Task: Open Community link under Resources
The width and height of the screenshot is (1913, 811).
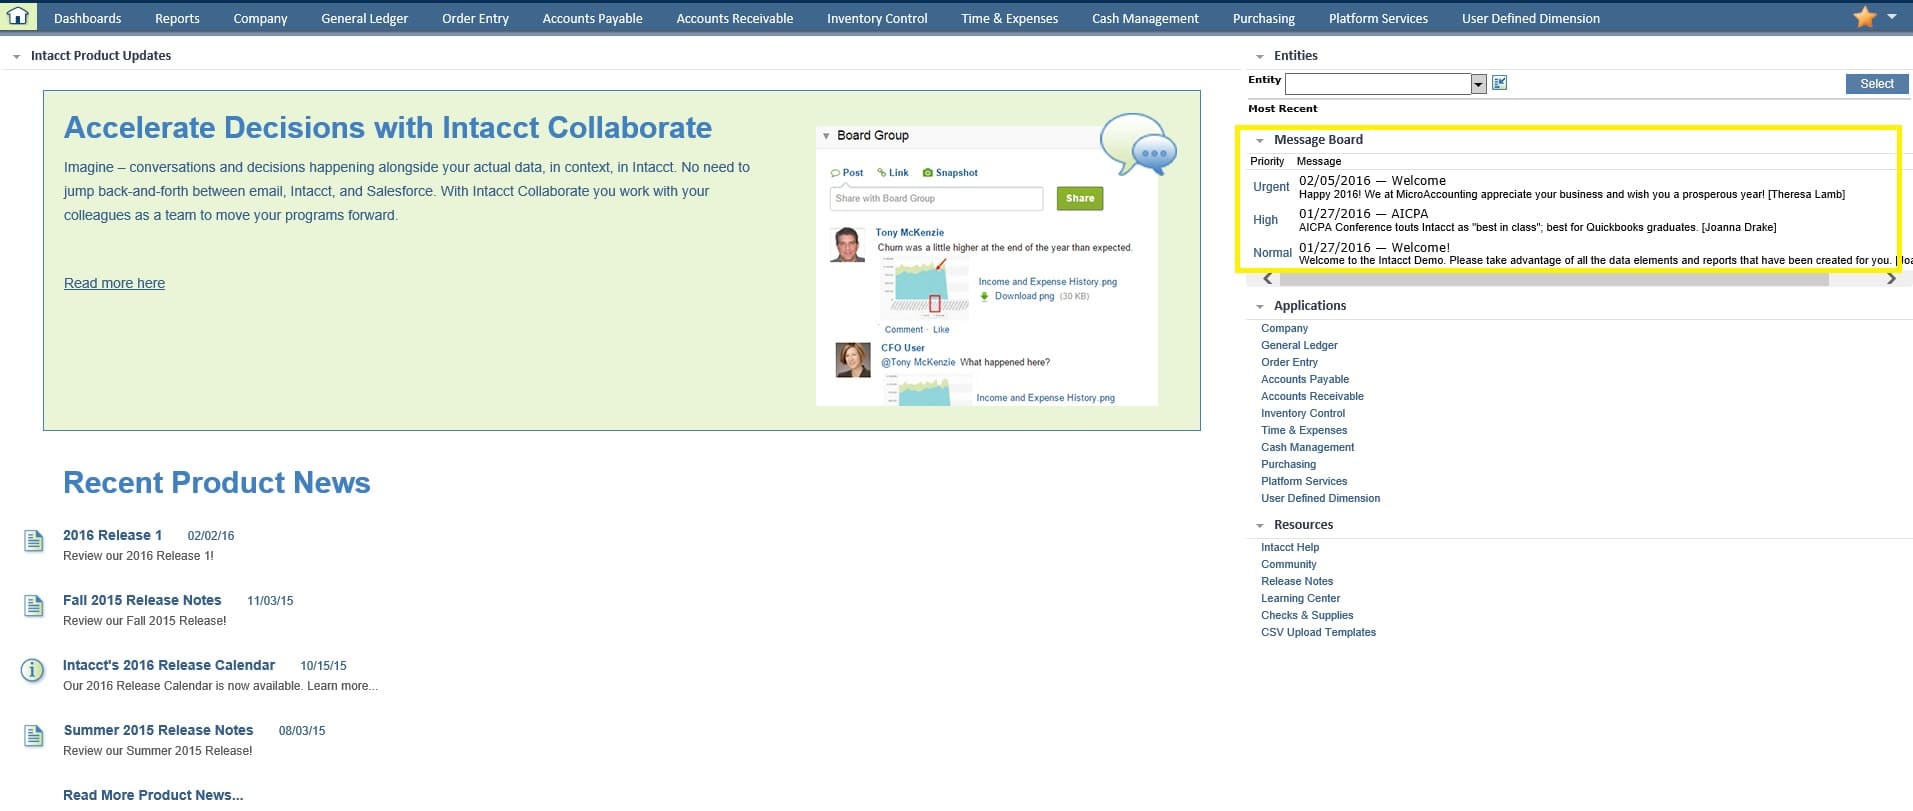Action: [x=1288, y=564]
